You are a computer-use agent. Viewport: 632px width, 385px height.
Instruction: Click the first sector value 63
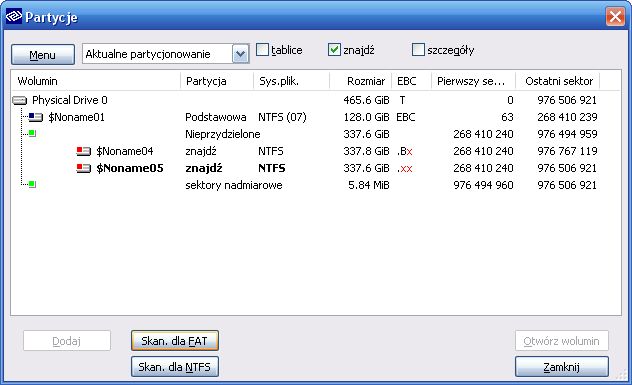507,117
